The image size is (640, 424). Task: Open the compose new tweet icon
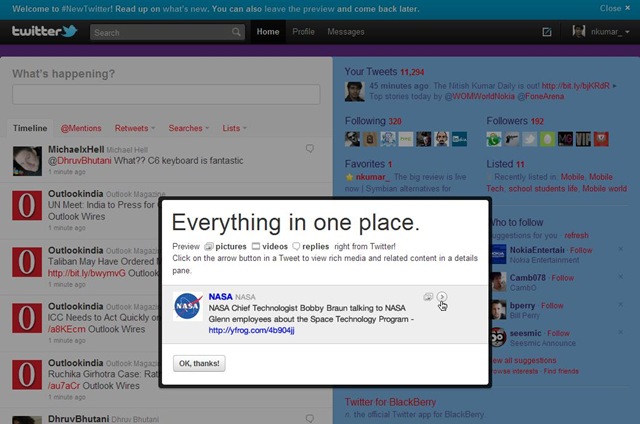point(547,32)
